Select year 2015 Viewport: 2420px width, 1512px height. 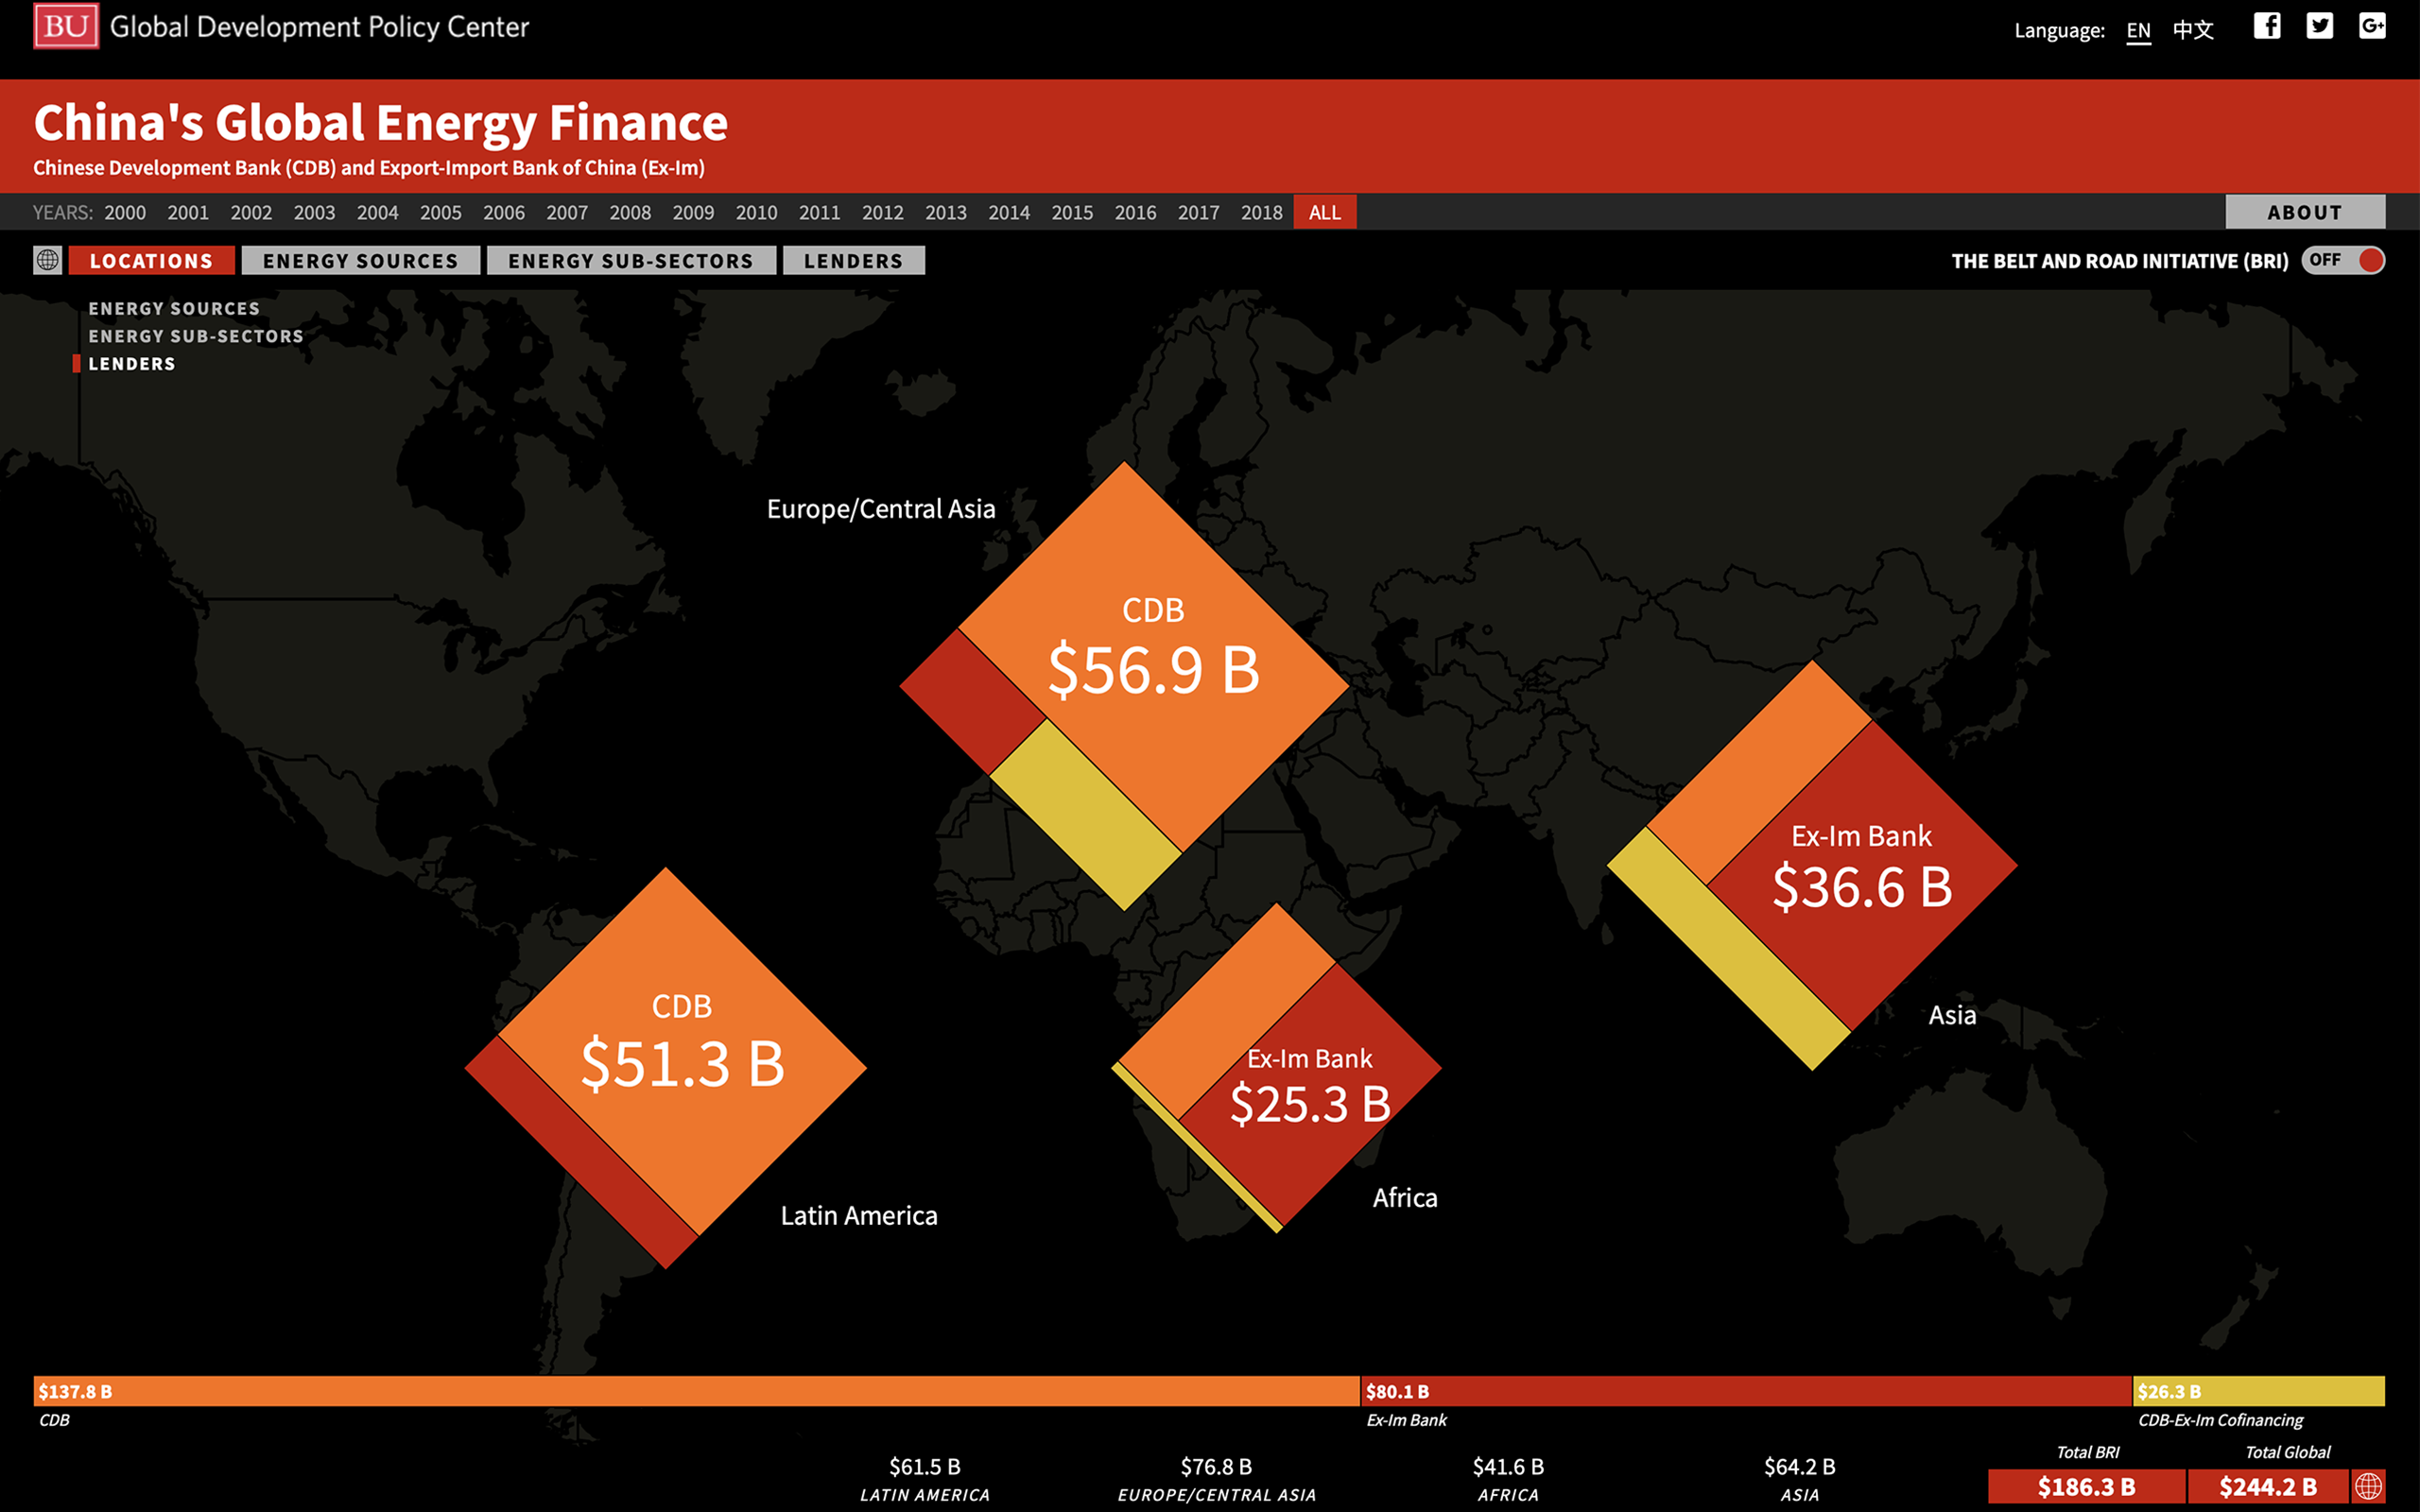coord(1072,212)
